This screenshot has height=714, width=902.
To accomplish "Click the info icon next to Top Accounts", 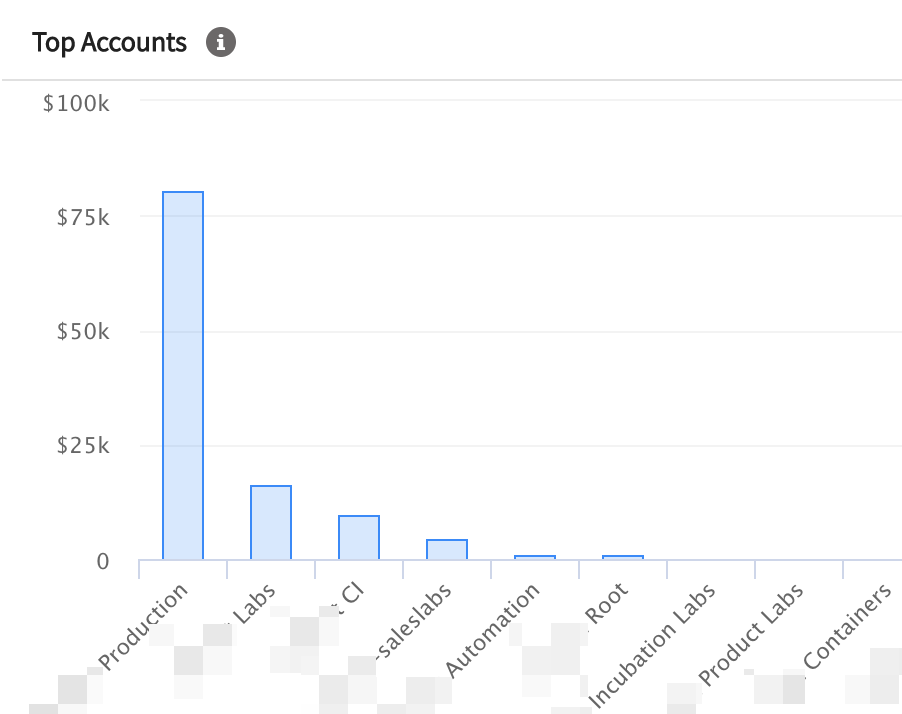I will coord(221,42).
